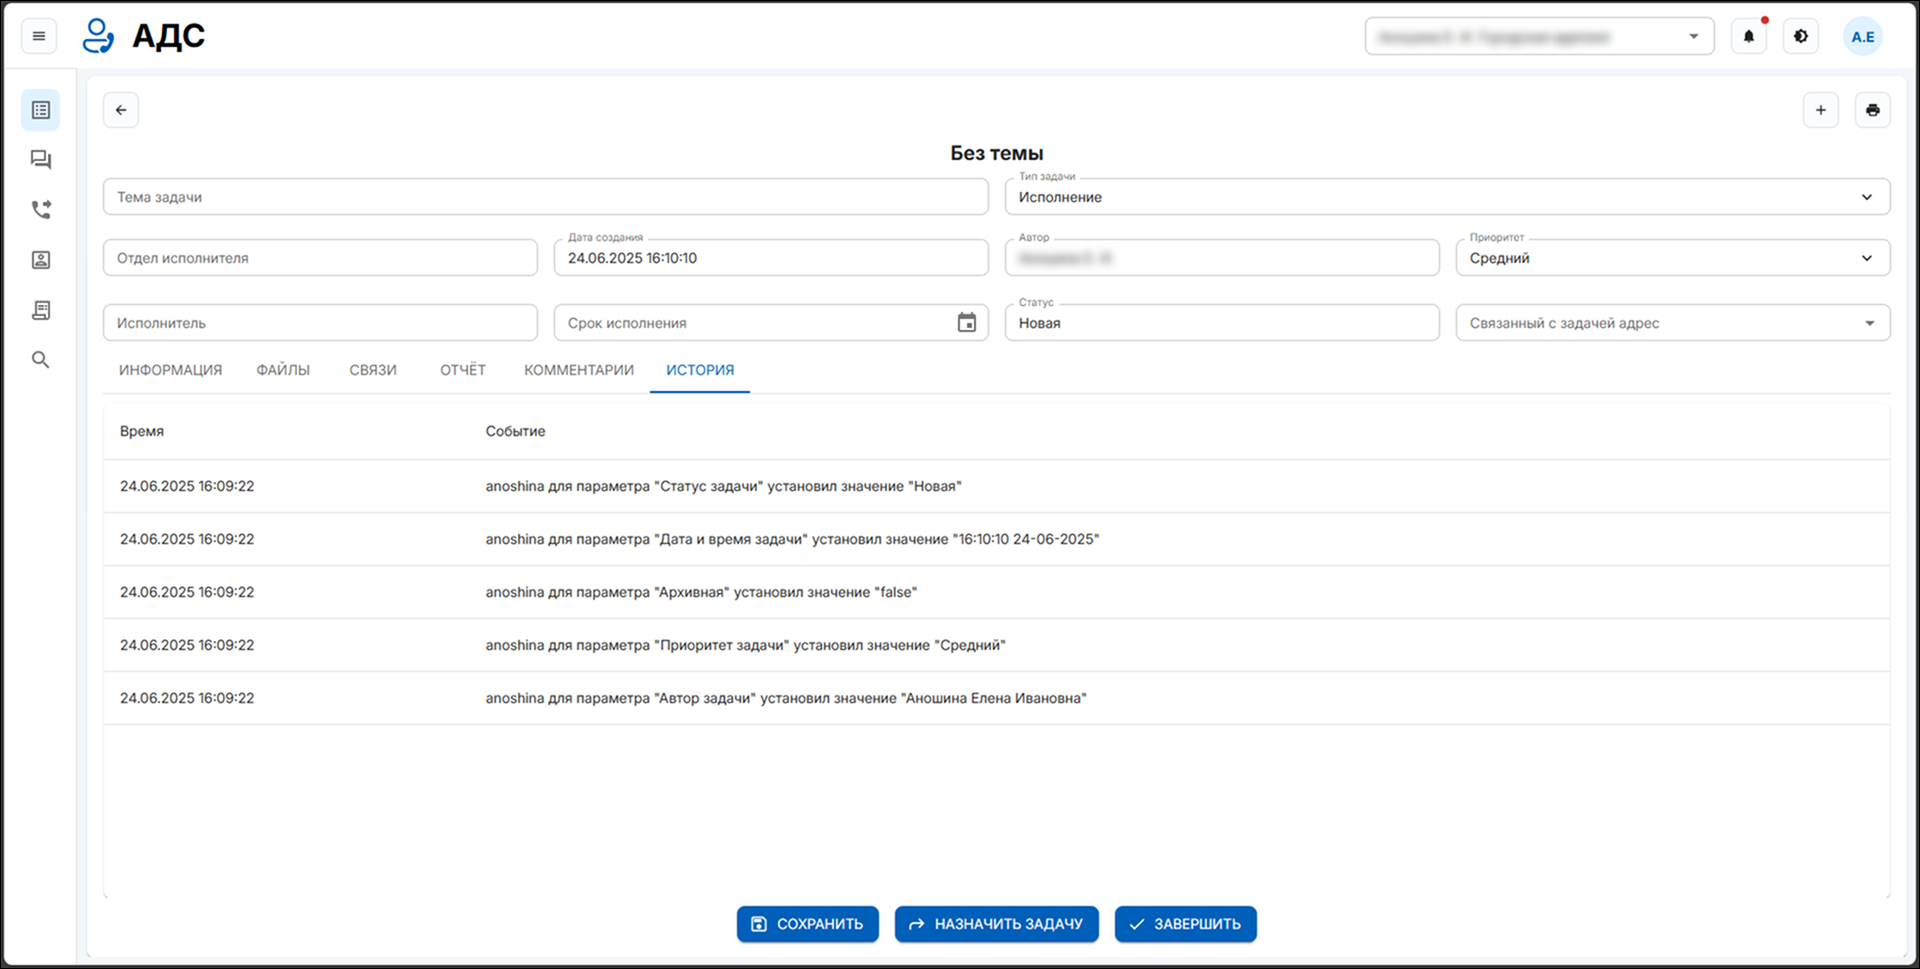Click the notifications bell icon
The image size is (1920, 969).
(1748, 36)
